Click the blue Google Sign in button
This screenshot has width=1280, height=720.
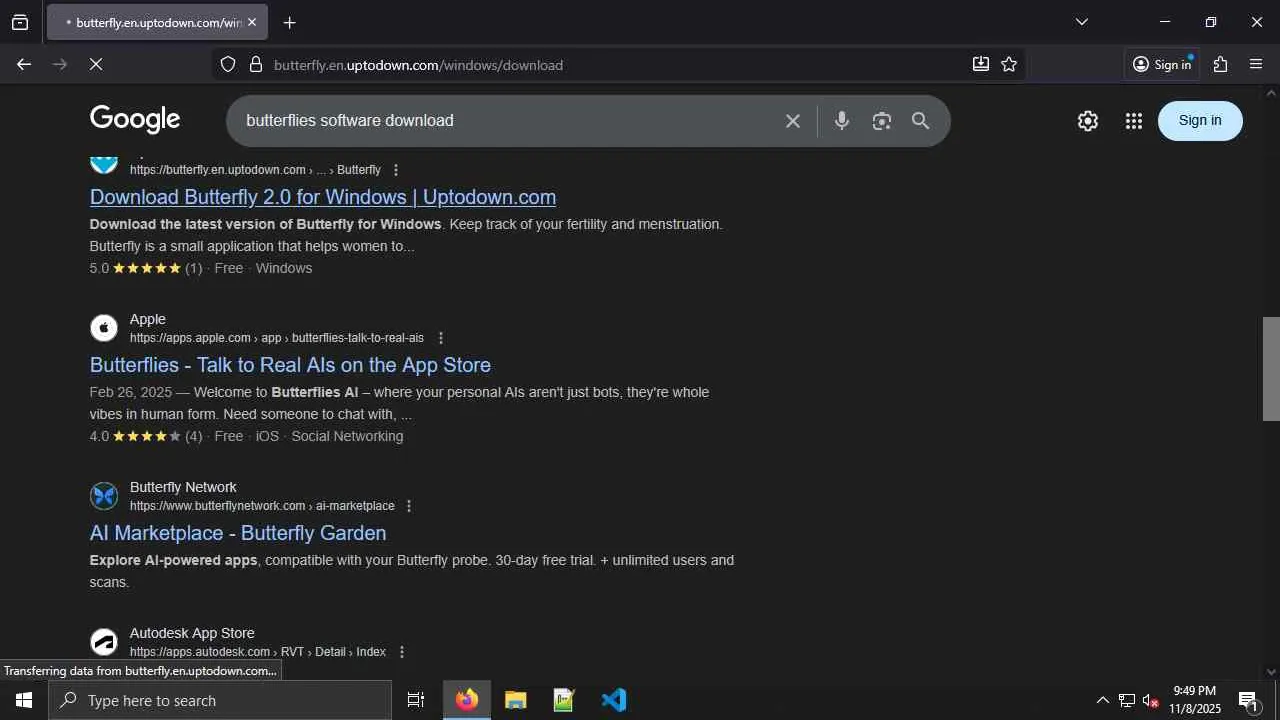1200,121
